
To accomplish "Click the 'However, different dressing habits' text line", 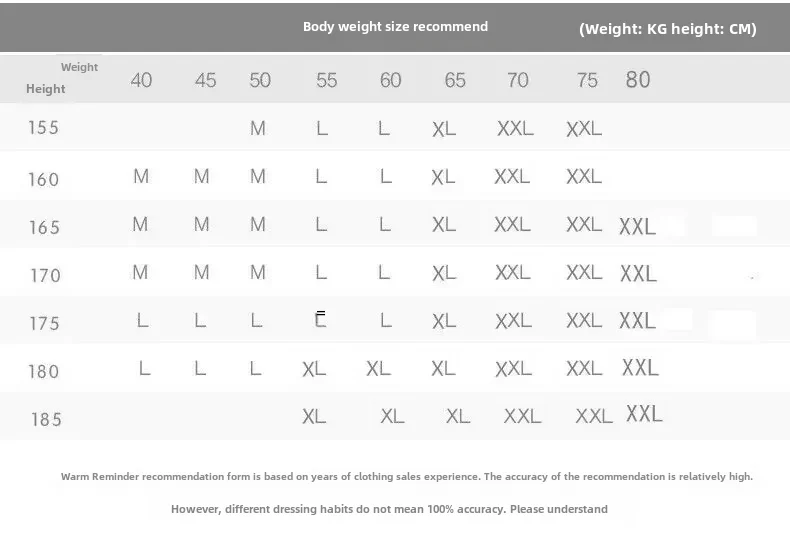I will (x=389, y=509).
